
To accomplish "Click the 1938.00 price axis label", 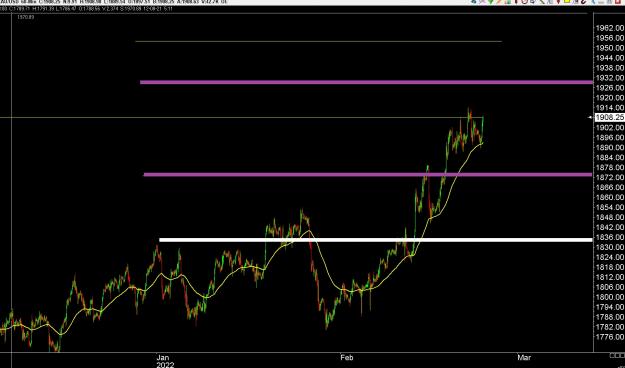I will (610, 68).
